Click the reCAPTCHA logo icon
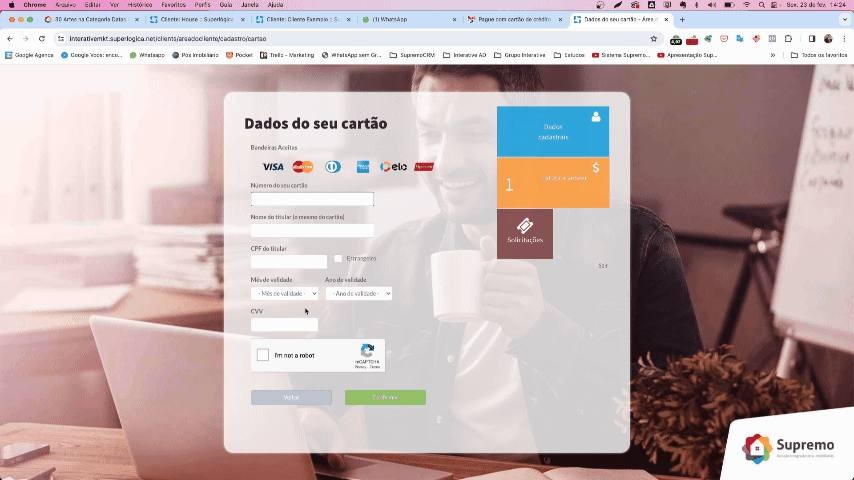Image resolution: width=854 pixels, height=480 pixels. point(367,350)
